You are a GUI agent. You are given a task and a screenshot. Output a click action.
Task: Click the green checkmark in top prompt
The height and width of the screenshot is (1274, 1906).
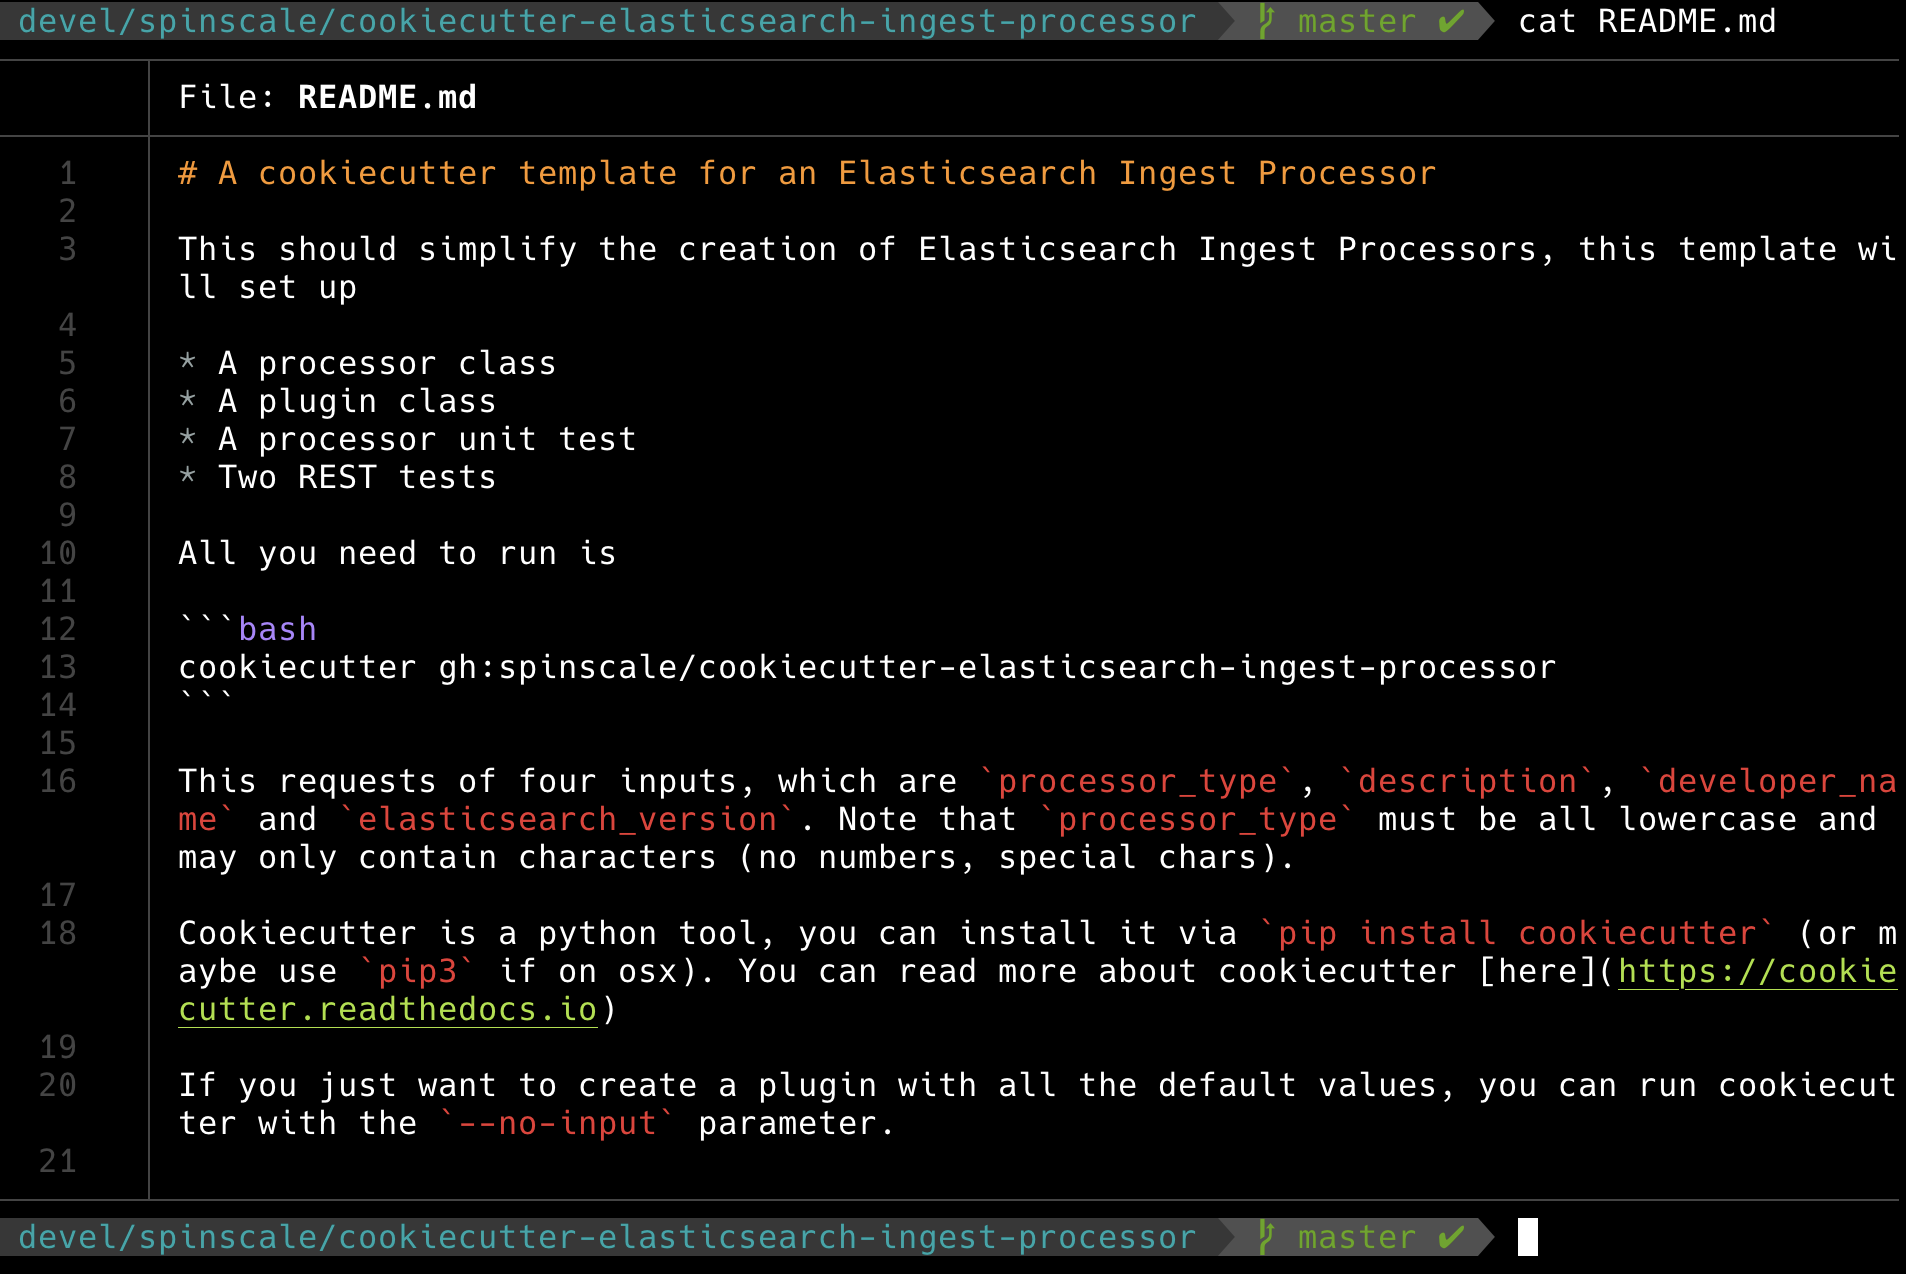click(1451, 21)
